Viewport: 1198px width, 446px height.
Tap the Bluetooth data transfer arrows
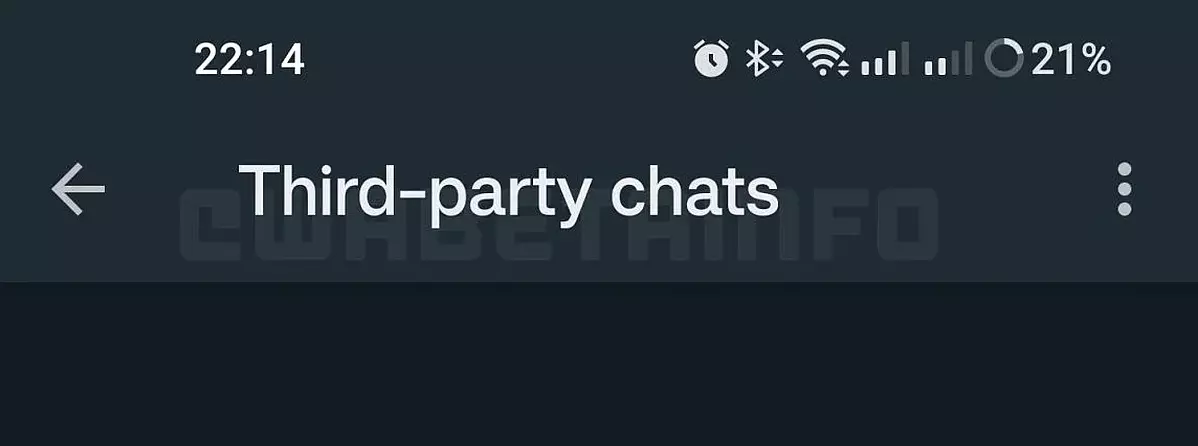click(776, 59)
